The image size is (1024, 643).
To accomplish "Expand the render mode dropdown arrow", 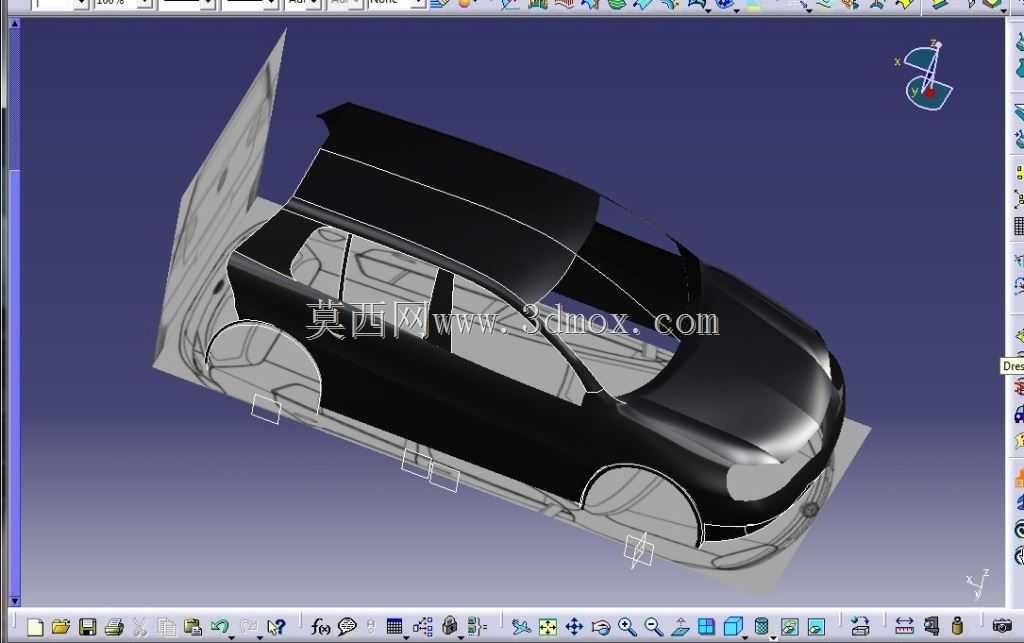I will click(x=773, y=636).
